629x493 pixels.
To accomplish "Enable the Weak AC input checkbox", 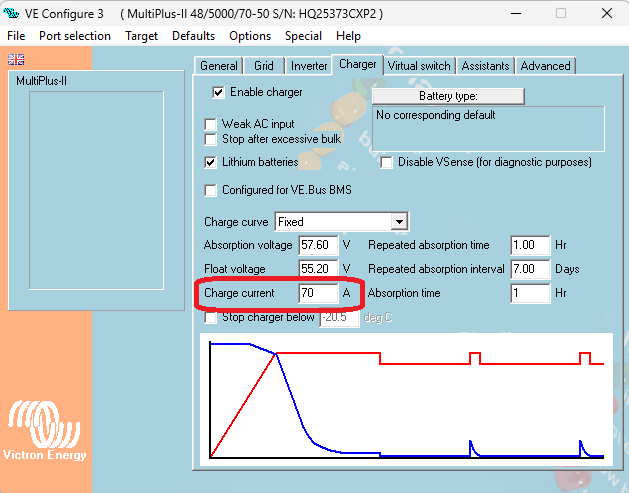I will [210, 124].
